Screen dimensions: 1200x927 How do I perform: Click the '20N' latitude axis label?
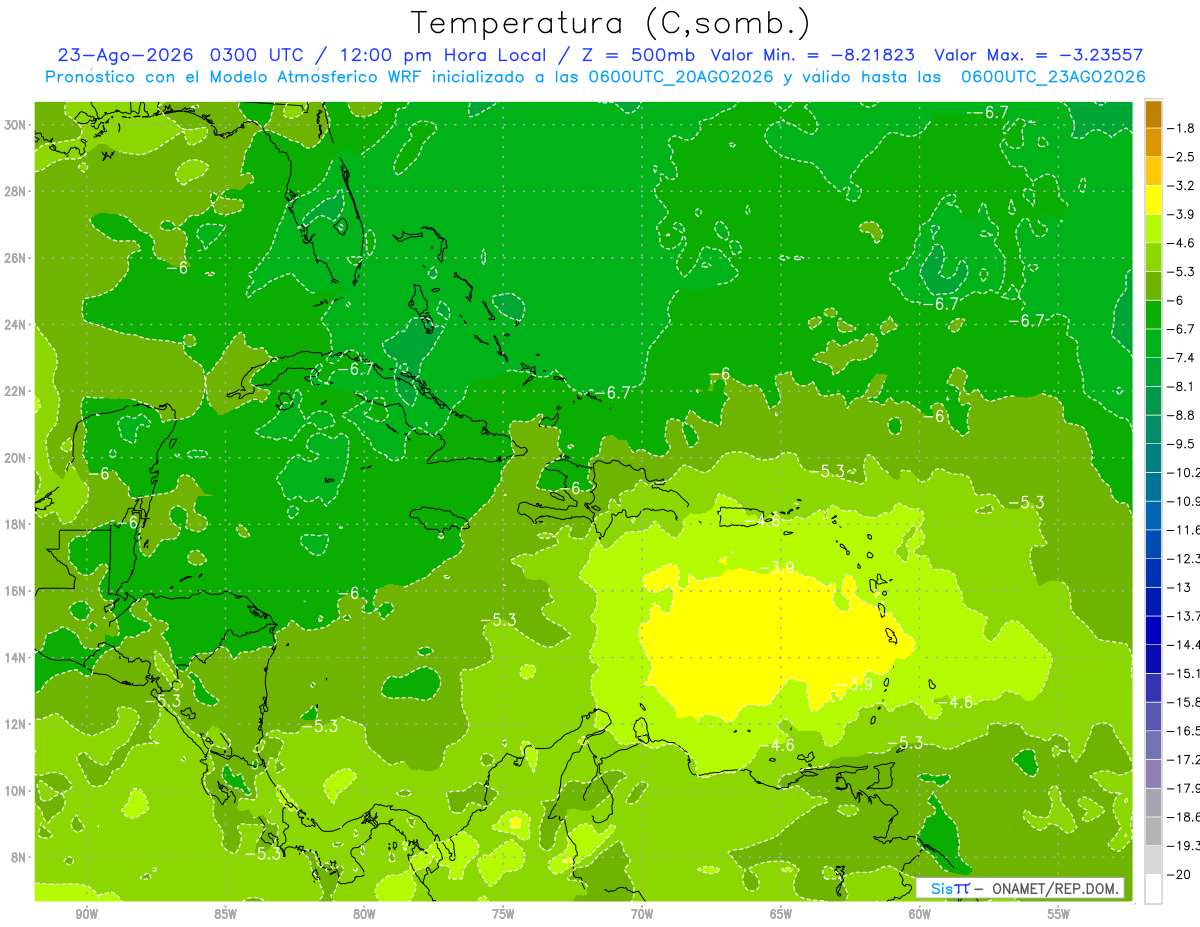(17, 457)
